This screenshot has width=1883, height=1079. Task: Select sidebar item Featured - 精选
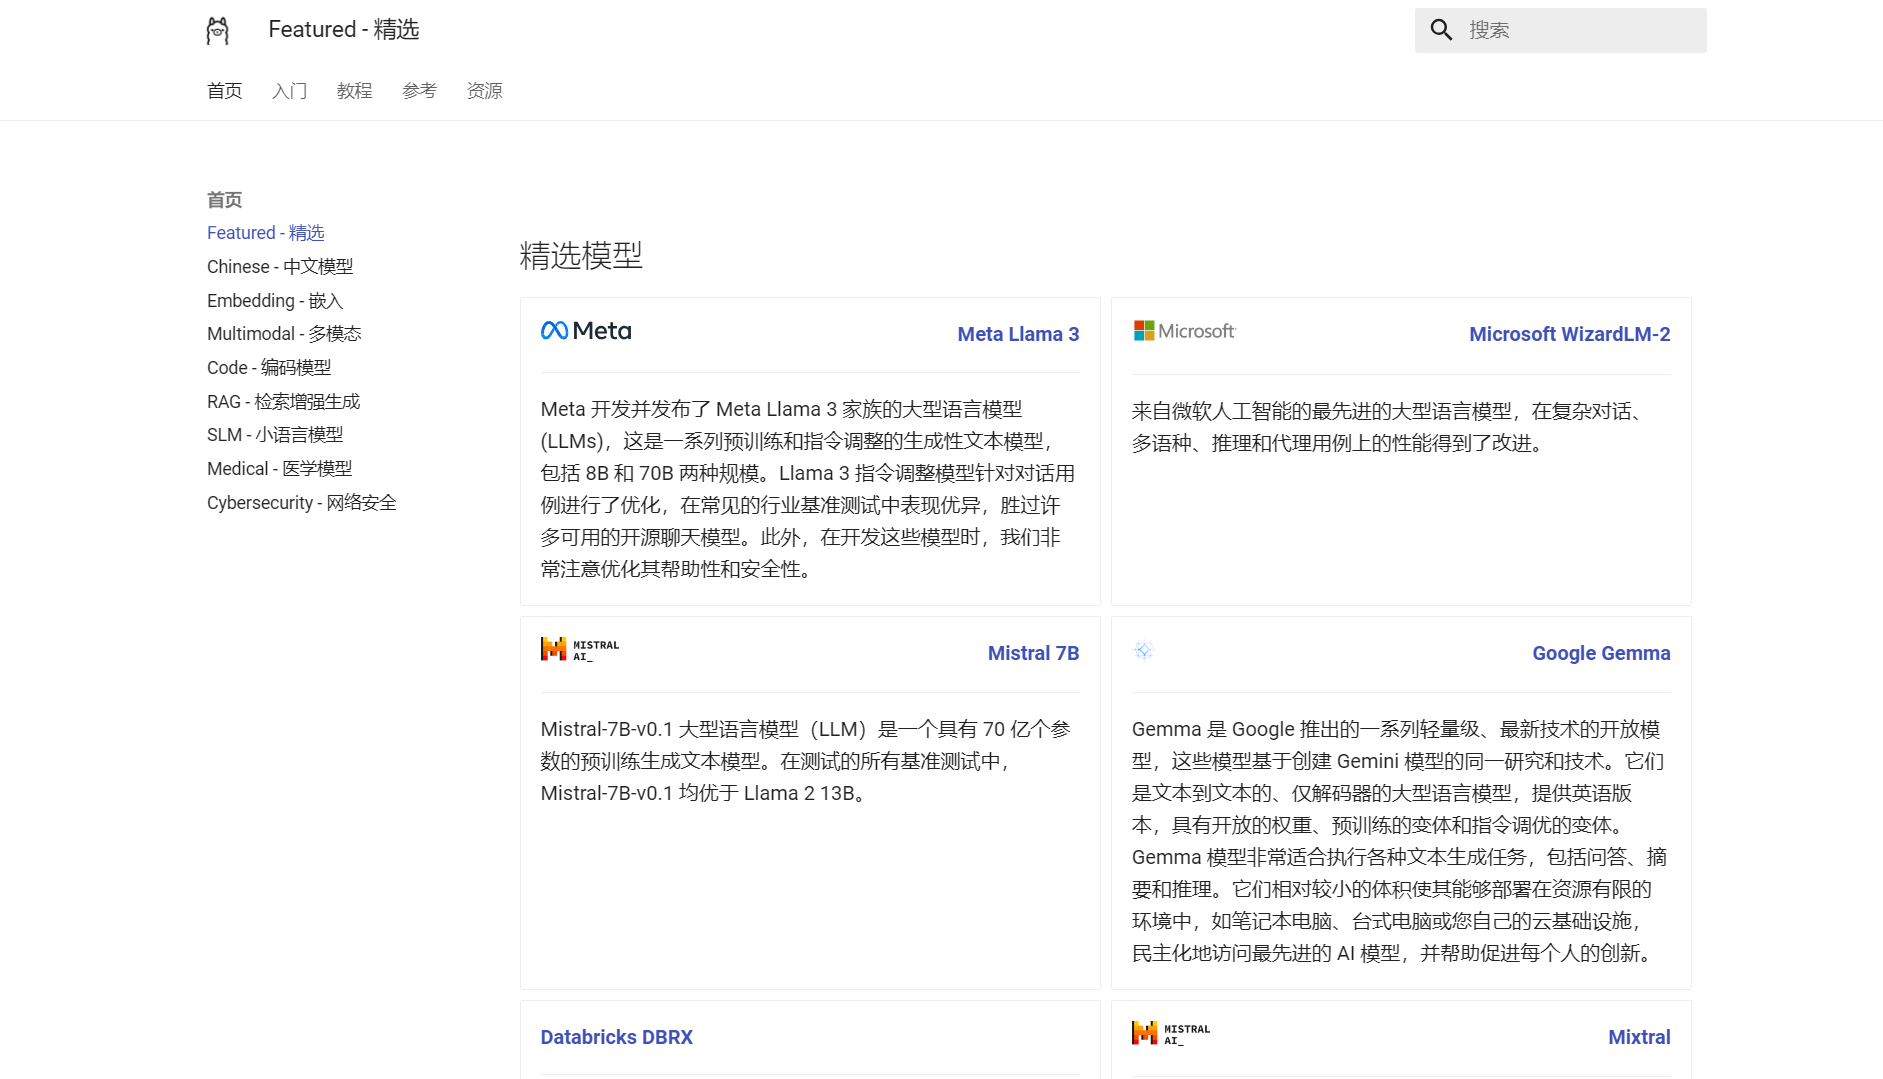(x=266, y=233)
